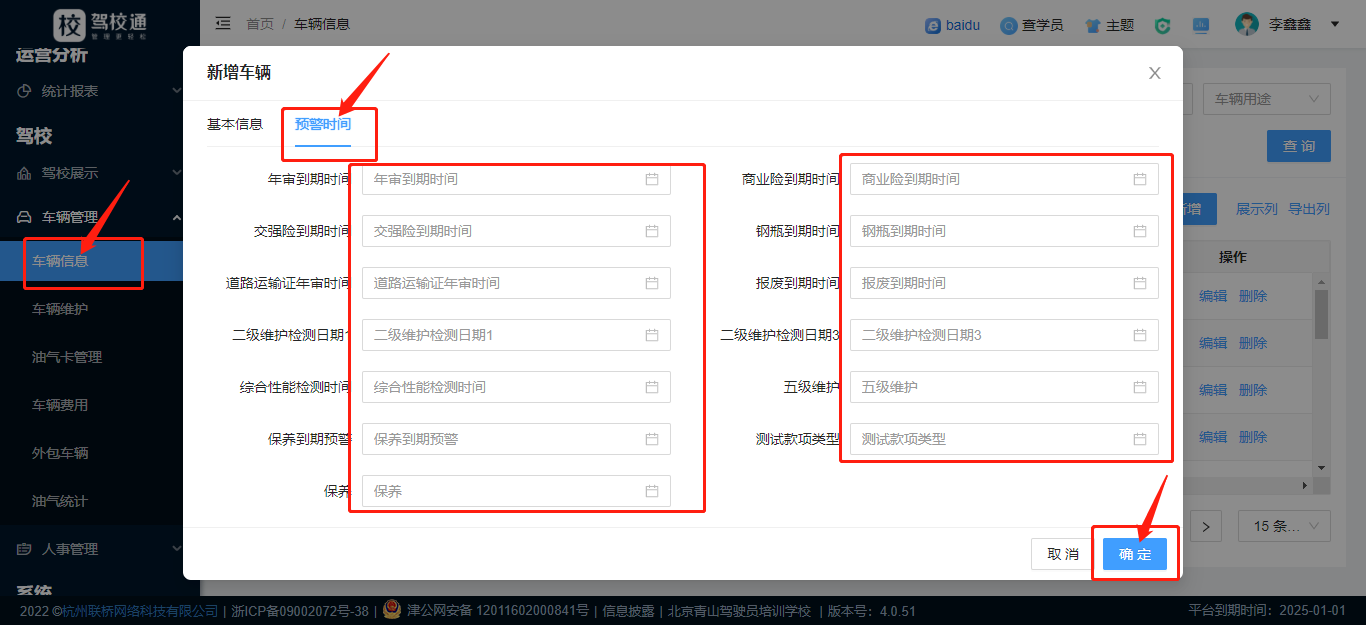Go to next page arrow in pagination
The width and height of the screenshot is (1366, 625).
click(1207, 526)
